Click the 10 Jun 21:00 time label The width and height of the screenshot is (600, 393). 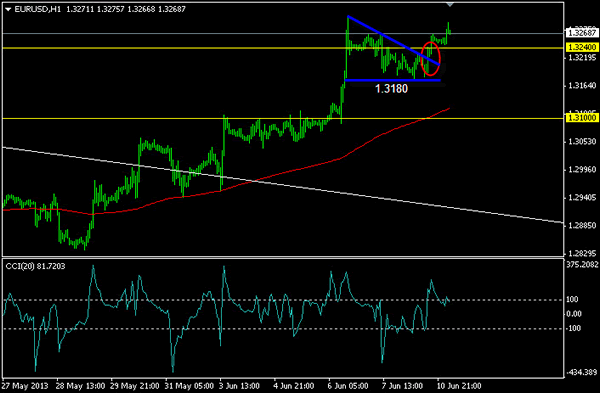tap(459, 386)
